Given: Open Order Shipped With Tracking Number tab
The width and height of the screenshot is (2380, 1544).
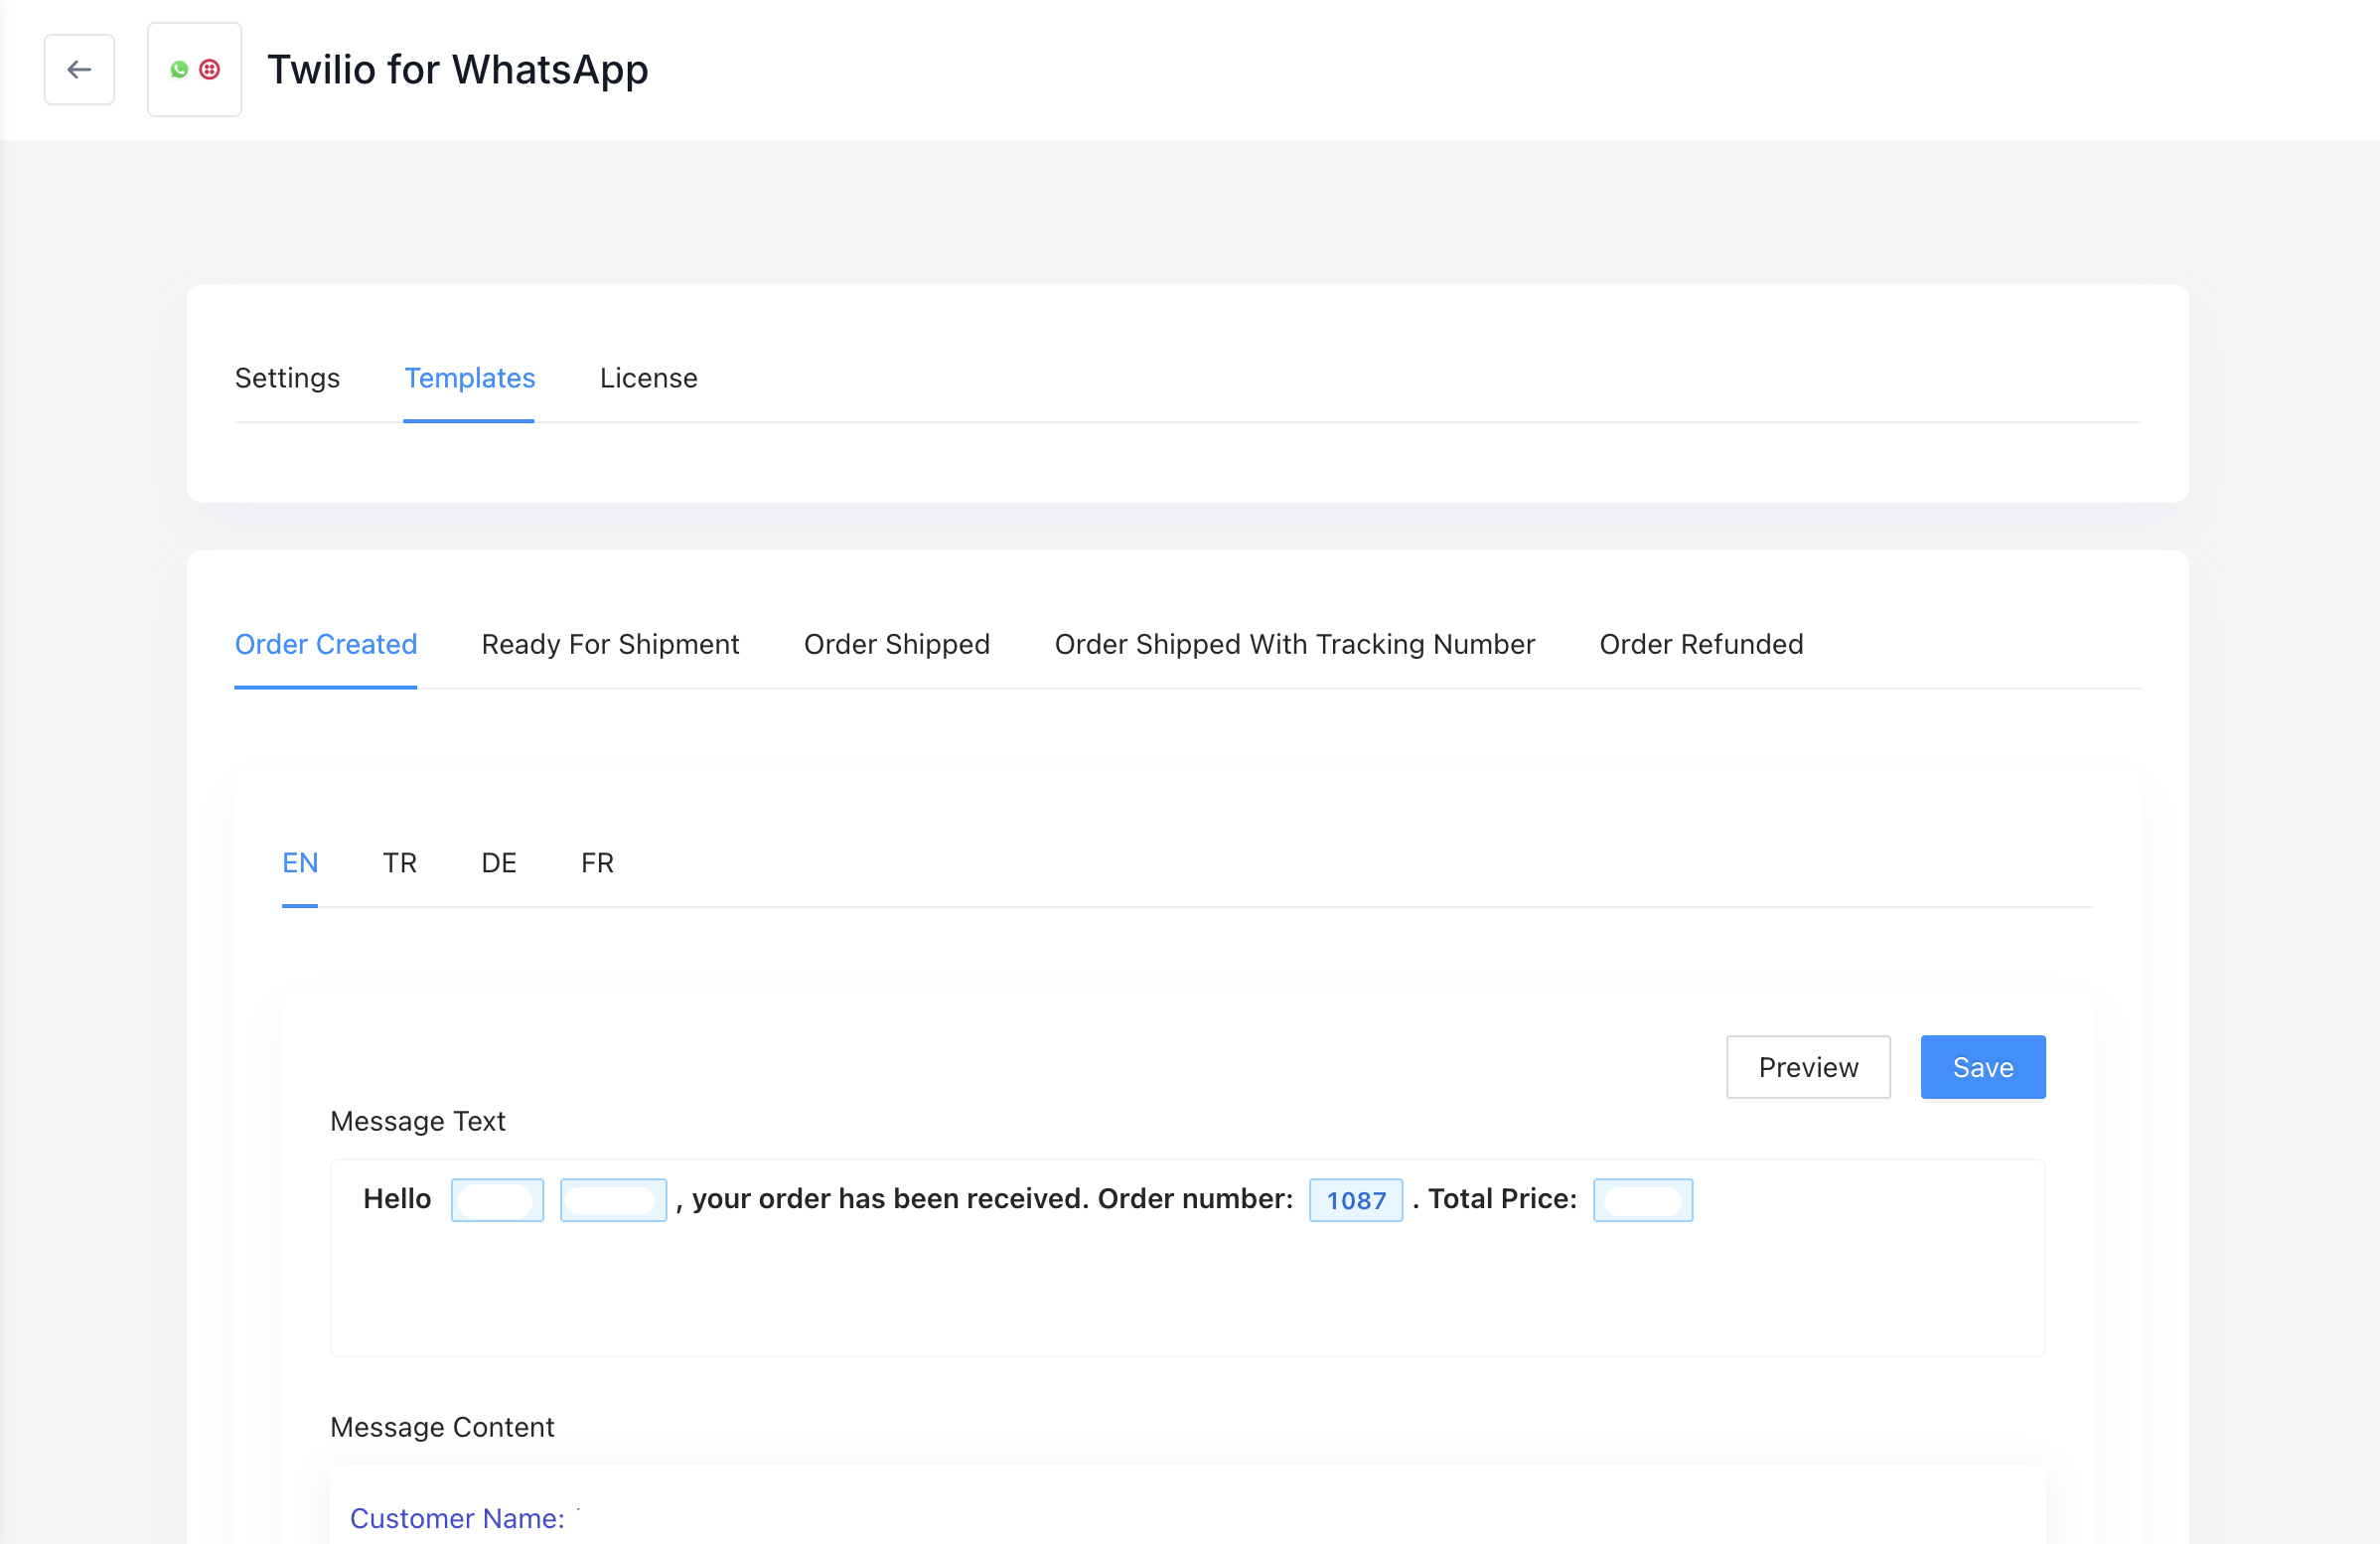Looking at the screenshot, I should point(1294,644).
